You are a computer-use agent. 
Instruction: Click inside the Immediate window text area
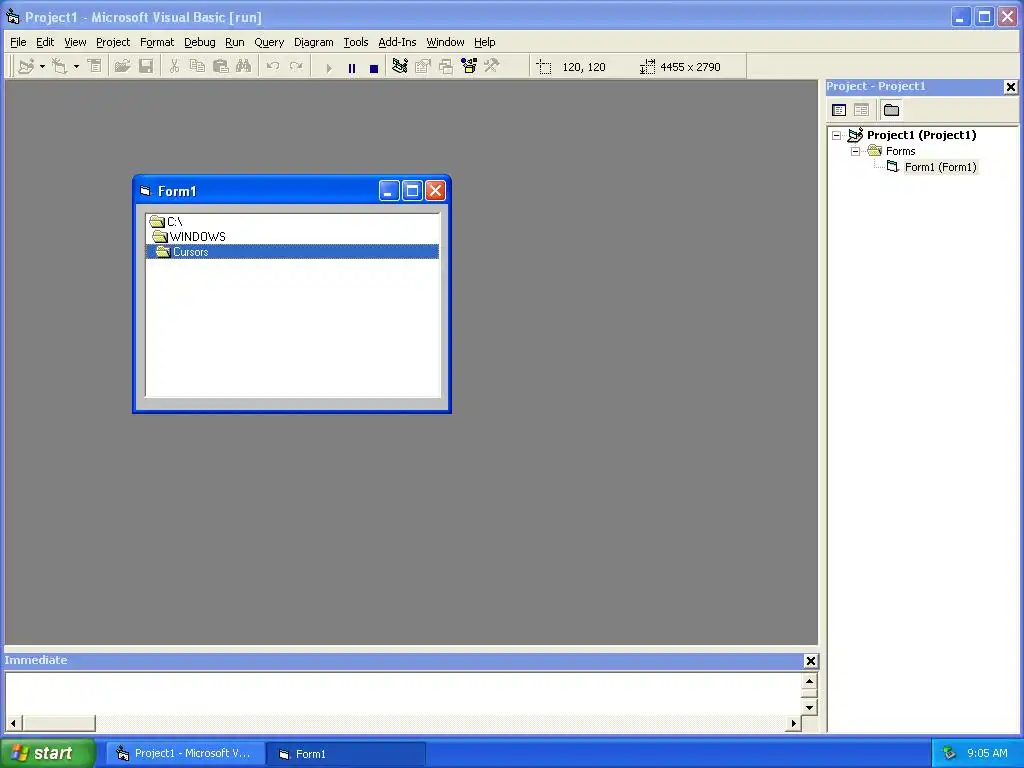(403, 694)
